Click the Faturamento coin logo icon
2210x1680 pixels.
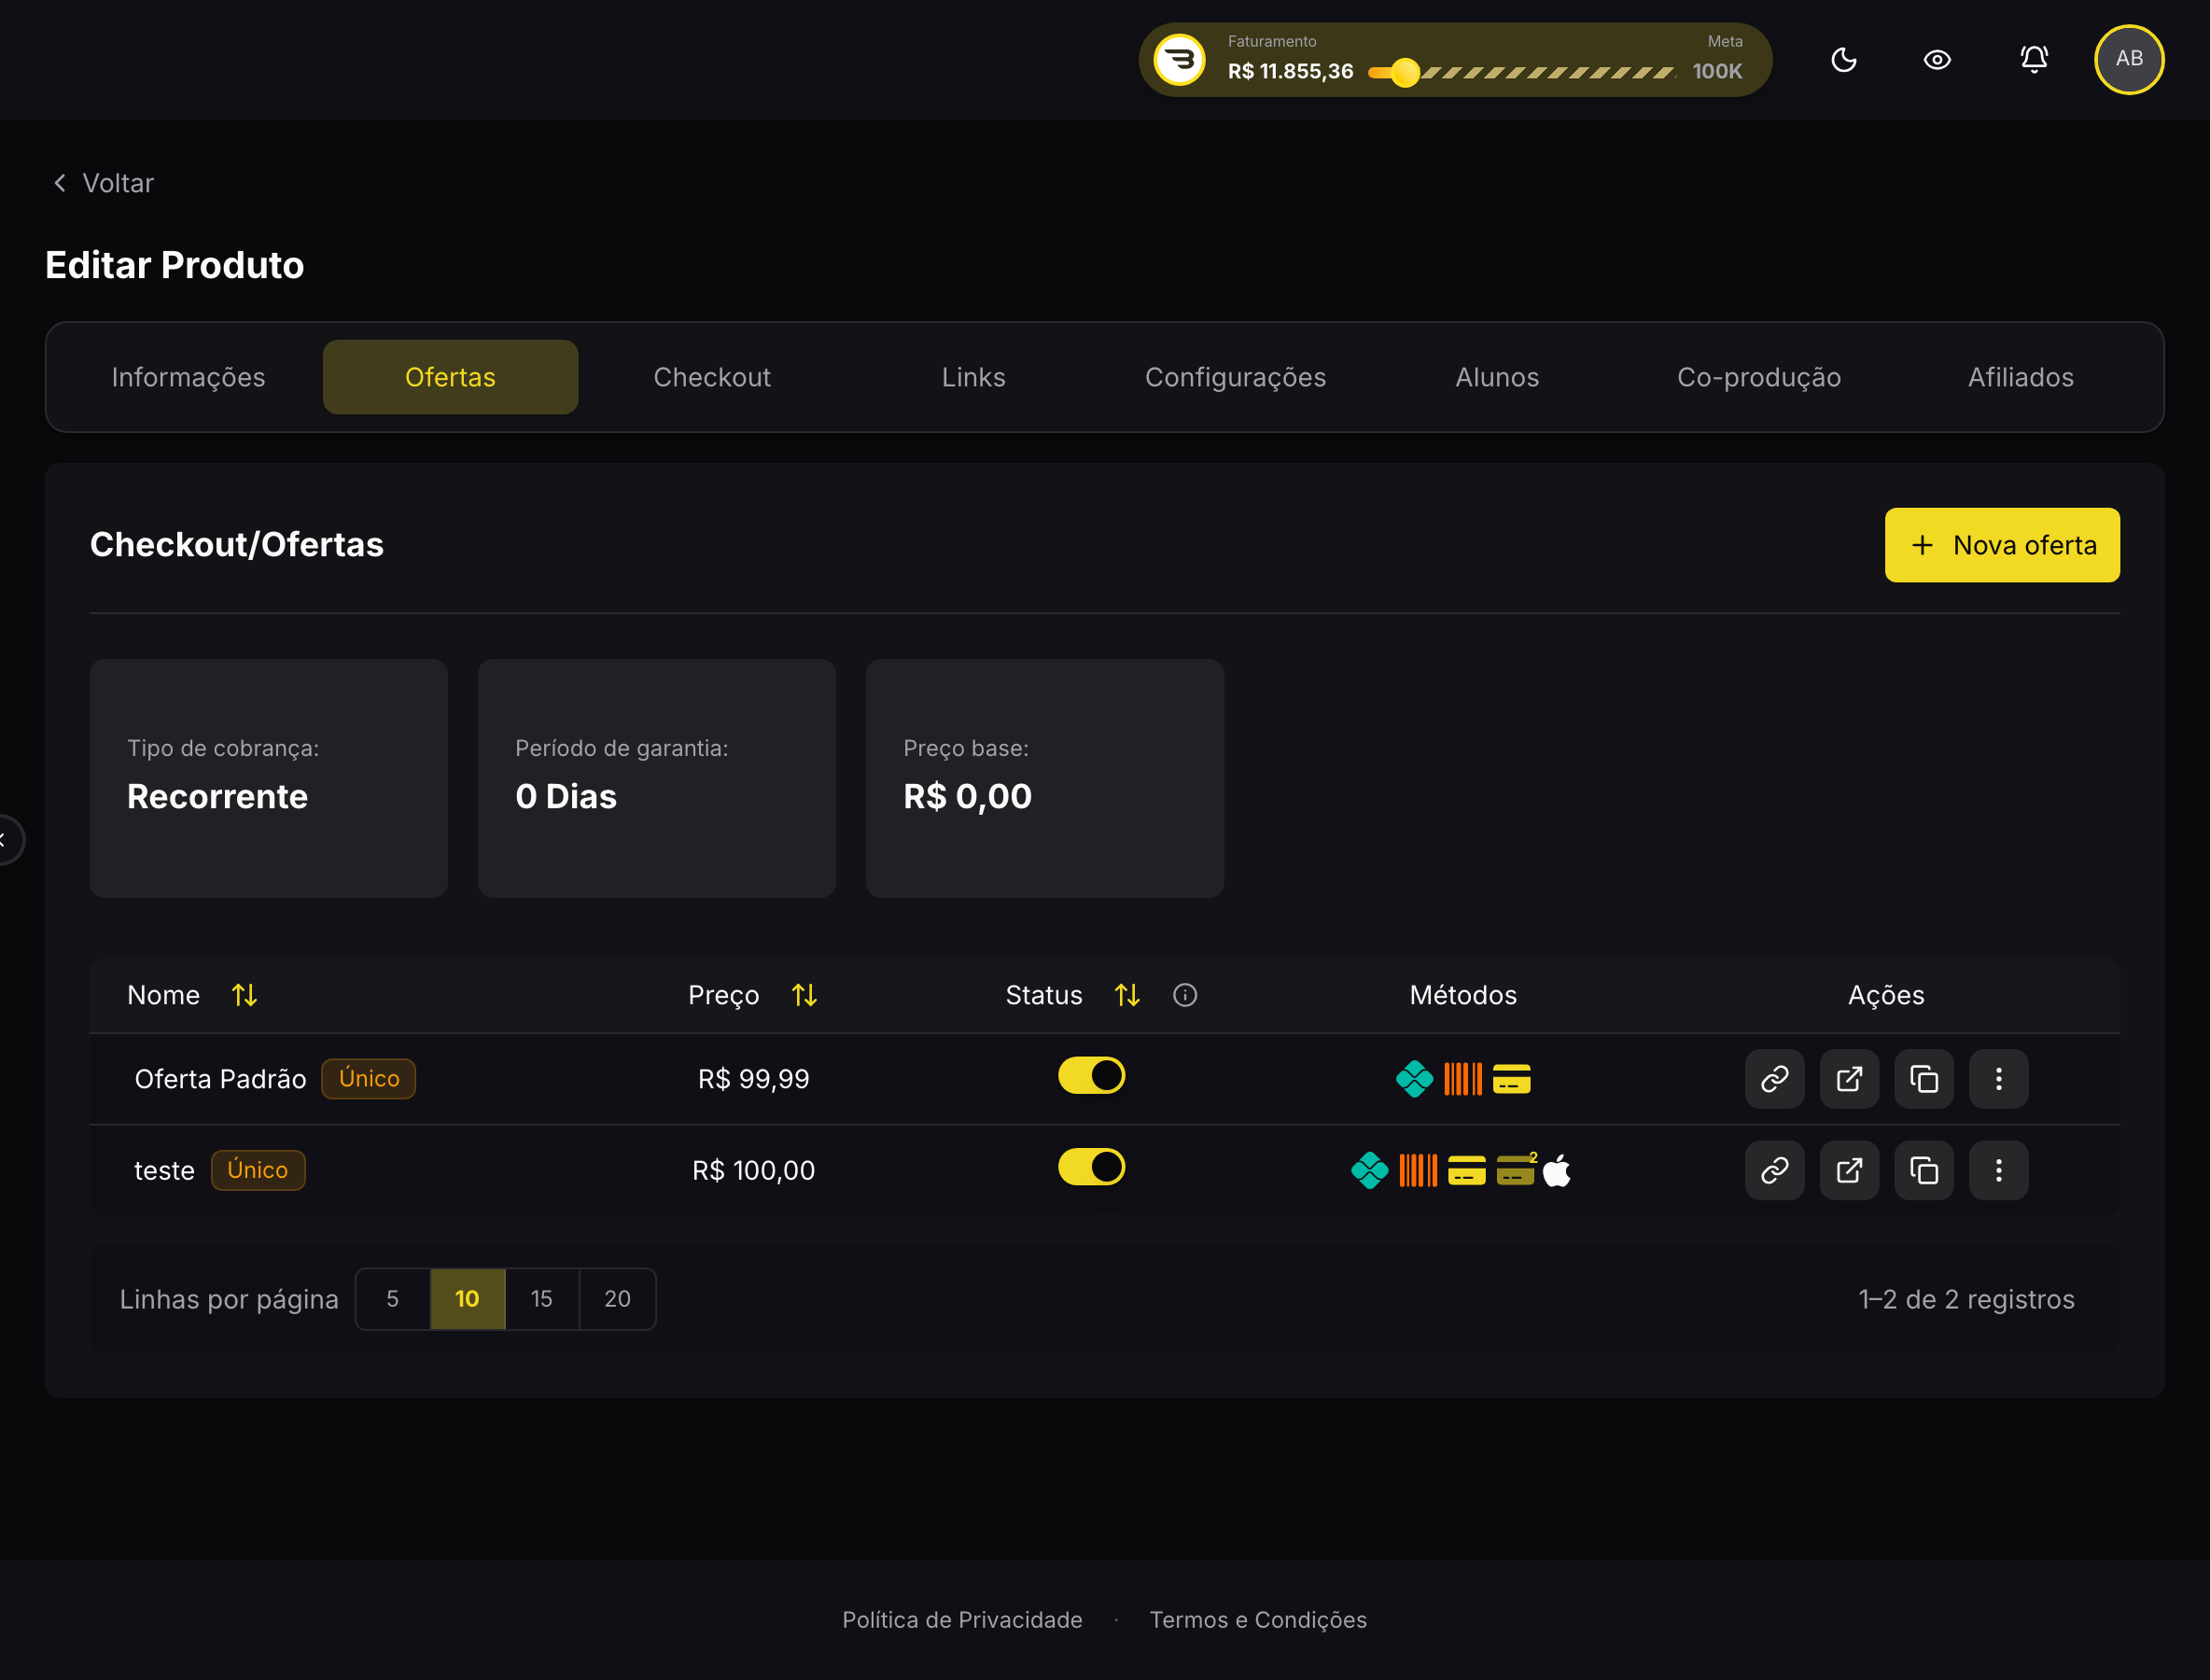1180,60
